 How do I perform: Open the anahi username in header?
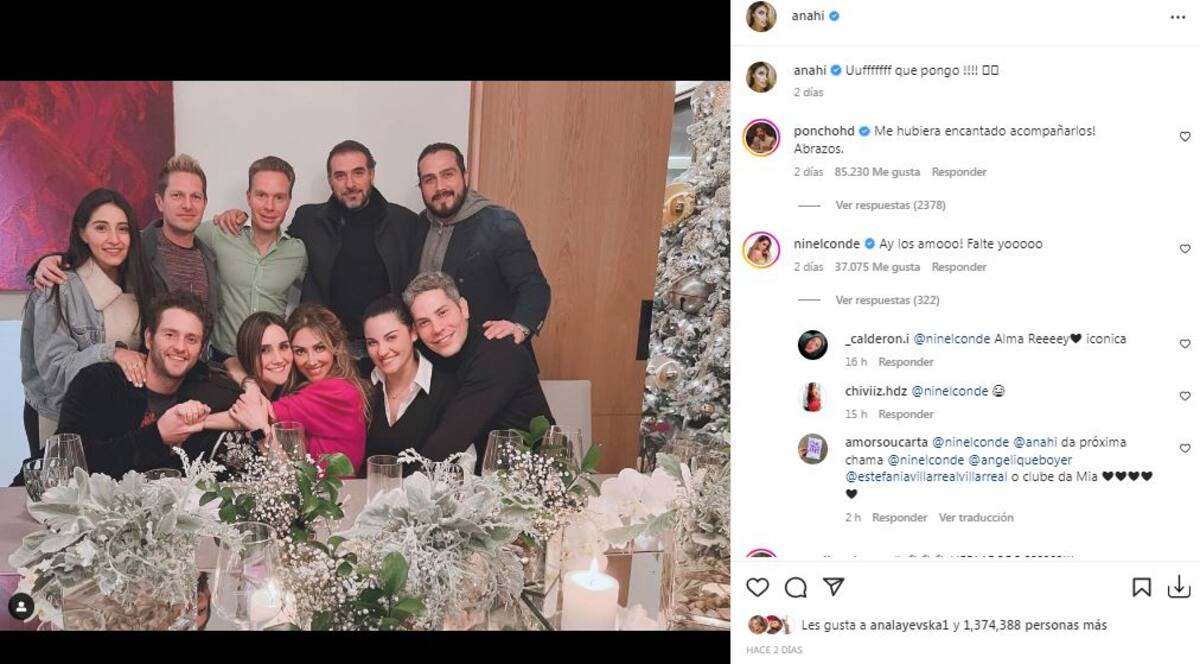(x=808, y=17)
